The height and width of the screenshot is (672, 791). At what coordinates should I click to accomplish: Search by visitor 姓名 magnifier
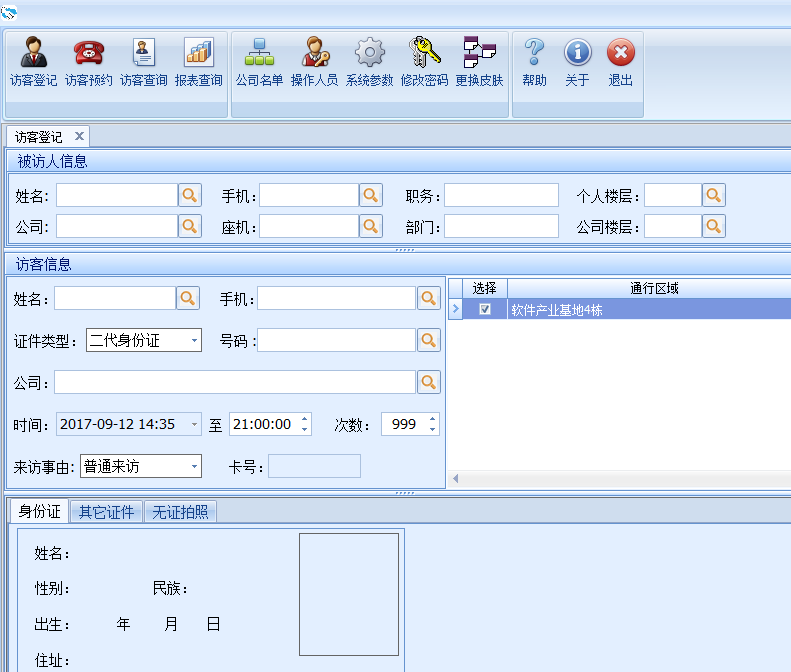click(188, 298)
